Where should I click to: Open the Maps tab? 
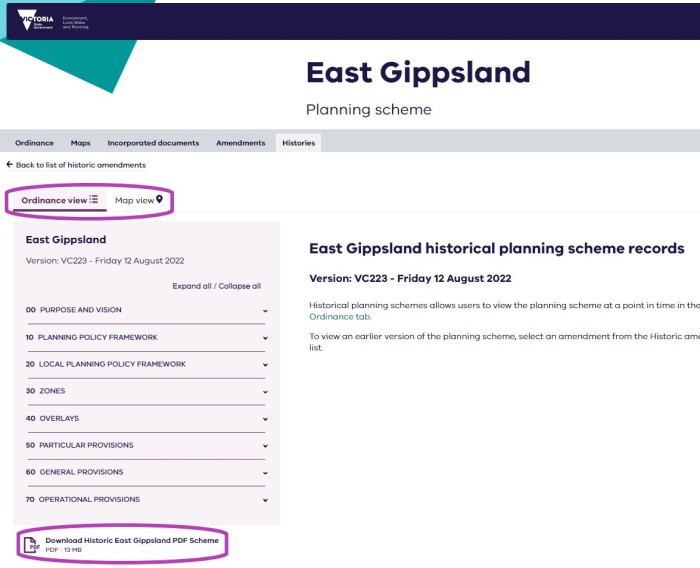tap(80, 143)
